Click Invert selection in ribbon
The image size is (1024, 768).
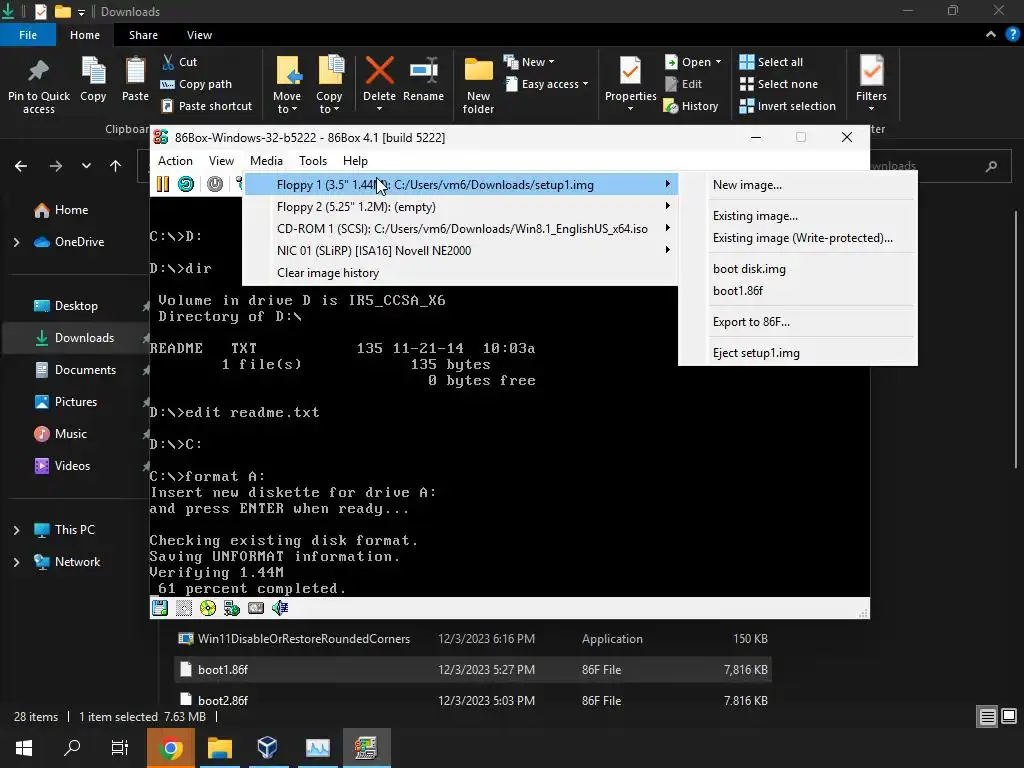click(x=788, y=106)
